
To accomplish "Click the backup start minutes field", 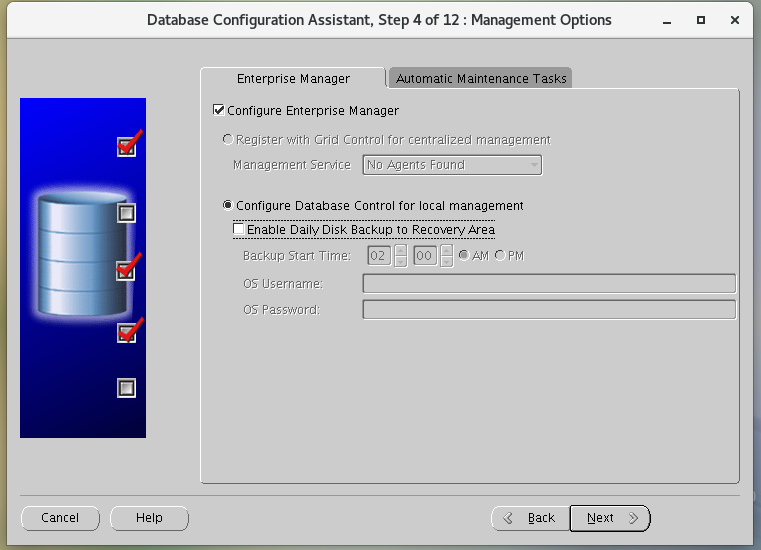I will pyautogui.click(x=425, y=256).
